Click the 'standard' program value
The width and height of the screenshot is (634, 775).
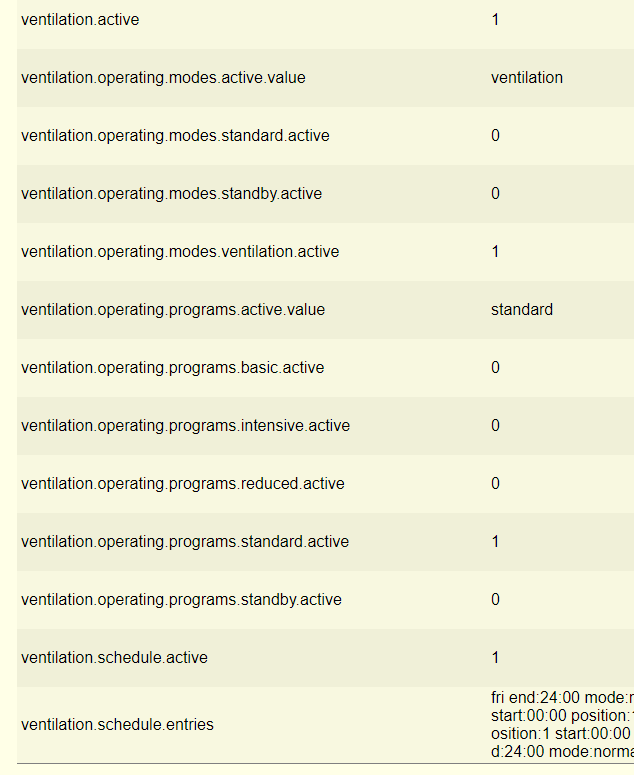click(x=522, y=310)
